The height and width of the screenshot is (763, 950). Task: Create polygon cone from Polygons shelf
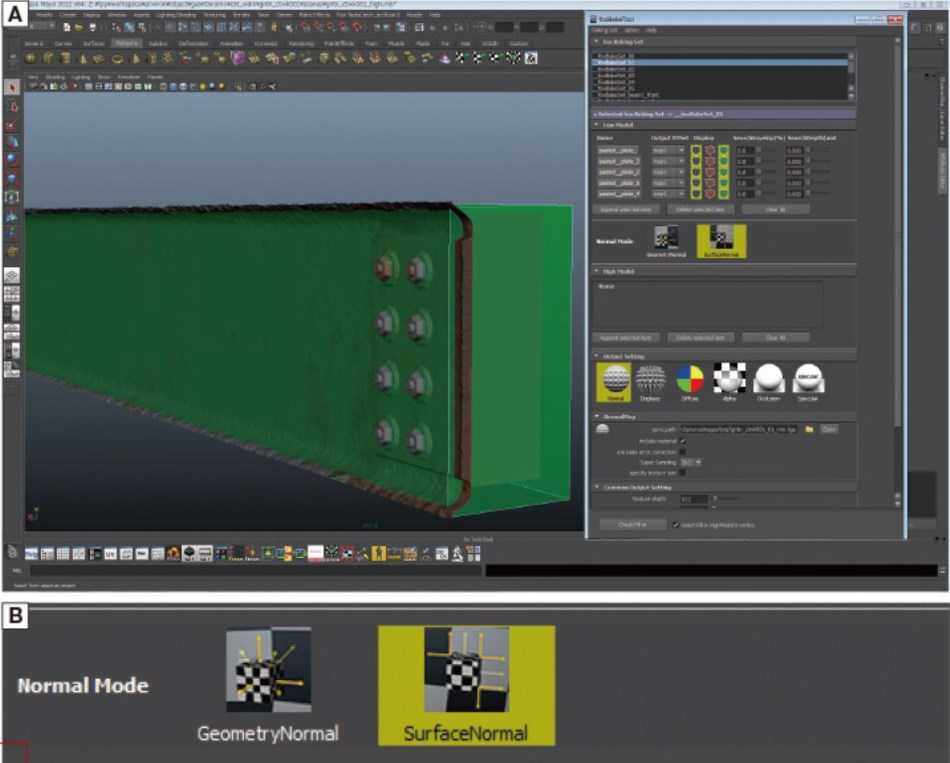click(83, 58)
